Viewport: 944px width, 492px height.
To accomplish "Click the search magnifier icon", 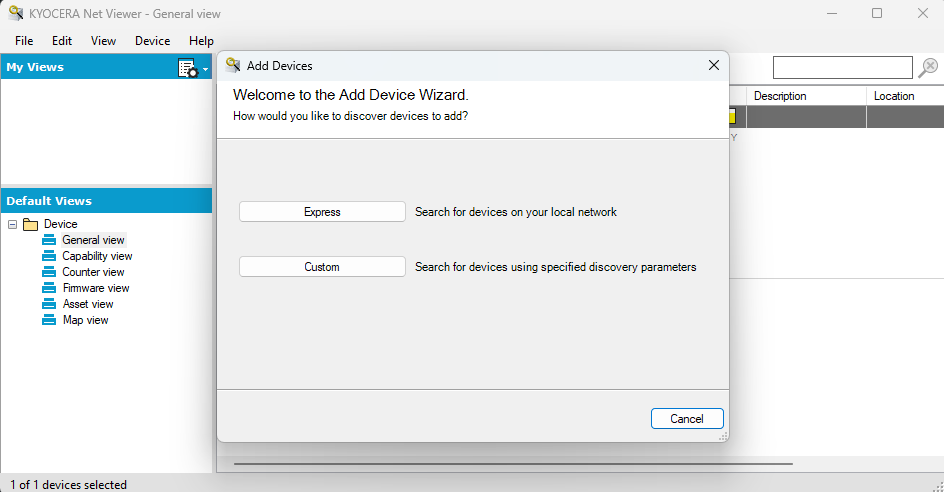I will pyautogui.click(x=928, y=68).
